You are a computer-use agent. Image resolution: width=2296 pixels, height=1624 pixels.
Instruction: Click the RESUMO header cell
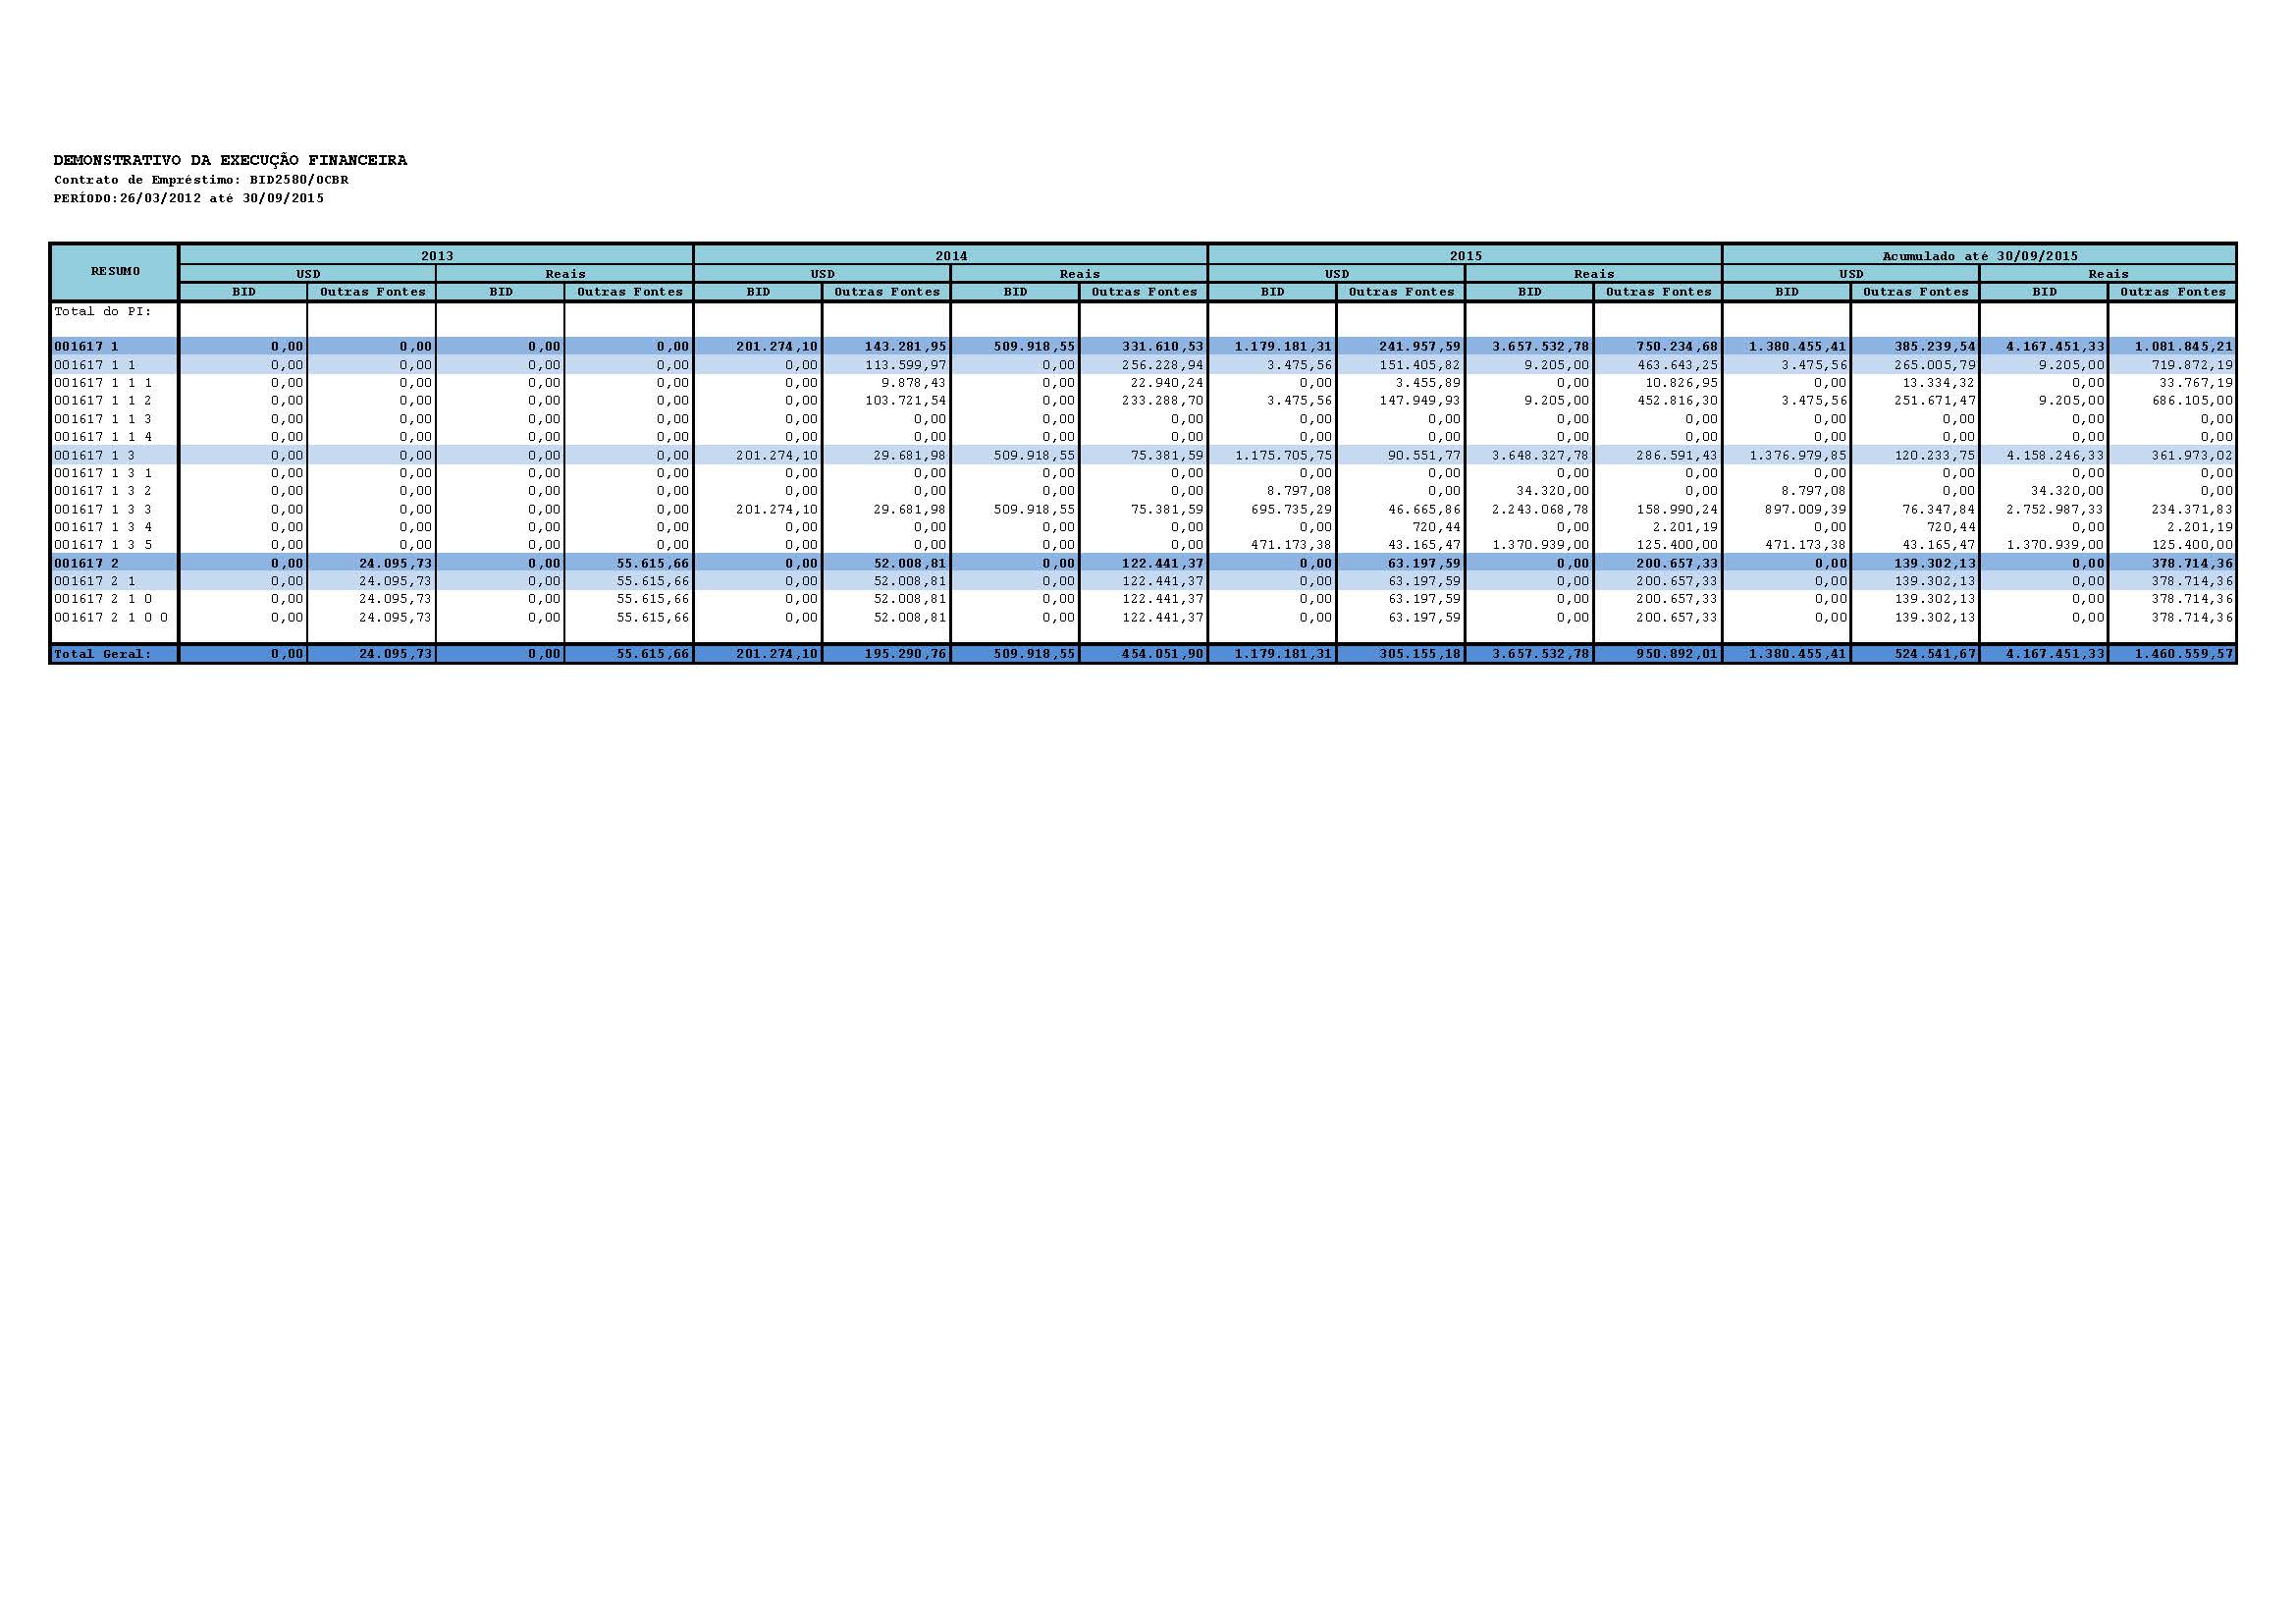pos(115,272)
